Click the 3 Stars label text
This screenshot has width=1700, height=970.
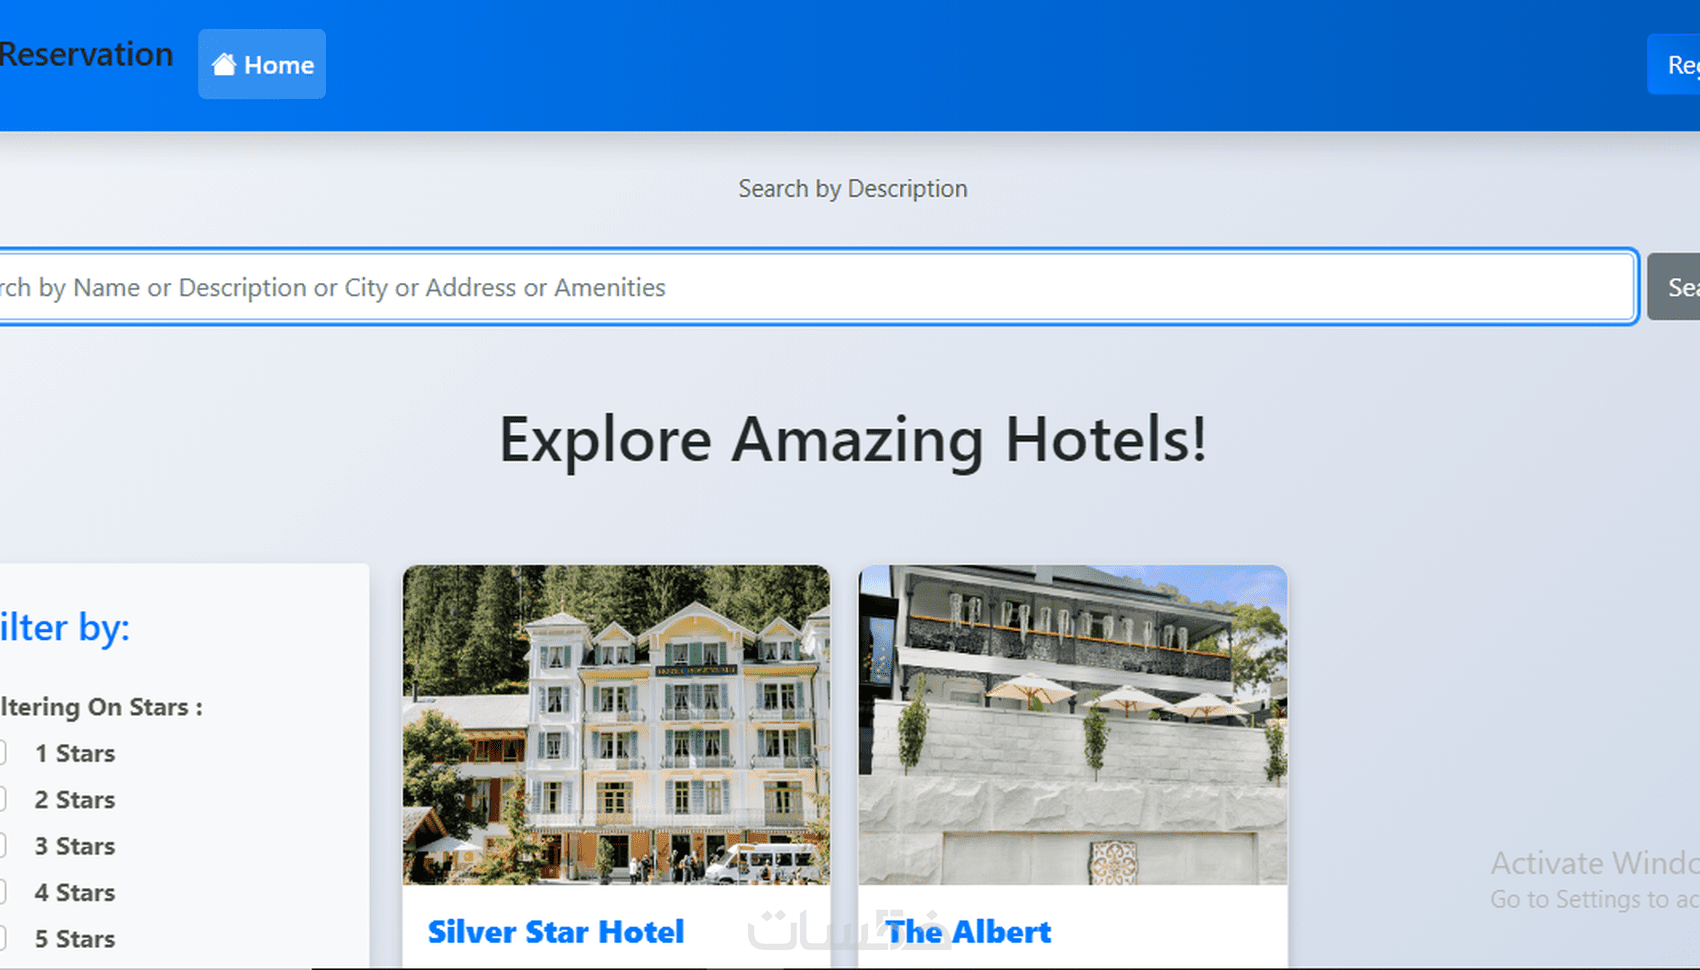coord(75,846)
